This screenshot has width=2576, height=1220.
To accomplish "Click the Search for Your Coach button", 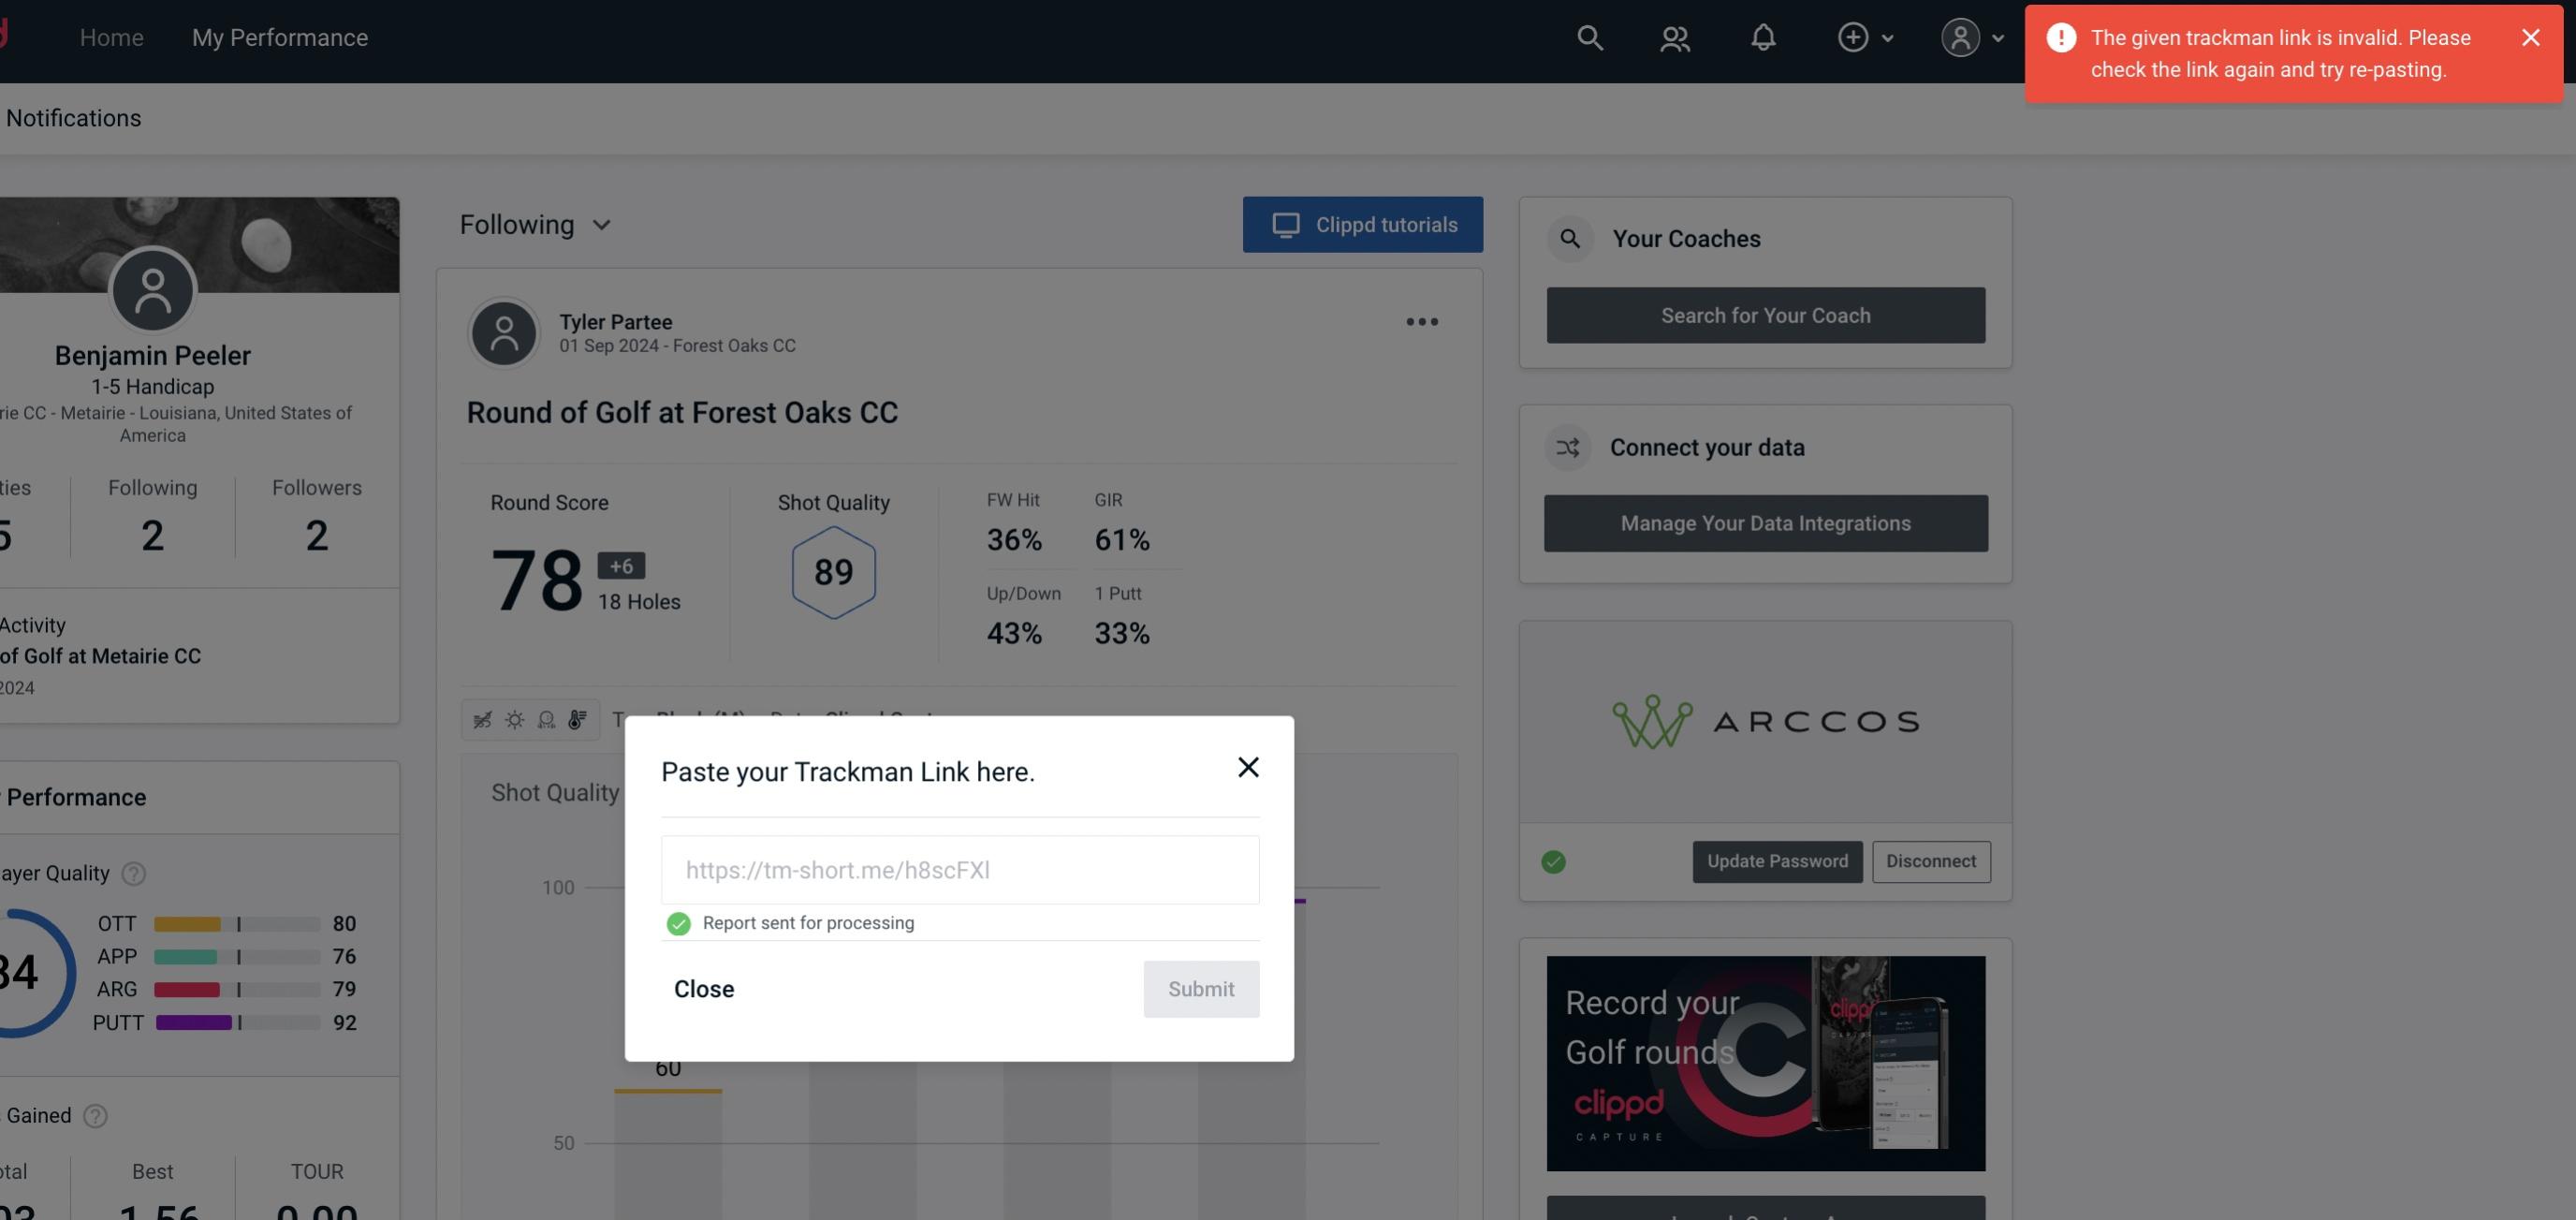I will point(1764,316).
